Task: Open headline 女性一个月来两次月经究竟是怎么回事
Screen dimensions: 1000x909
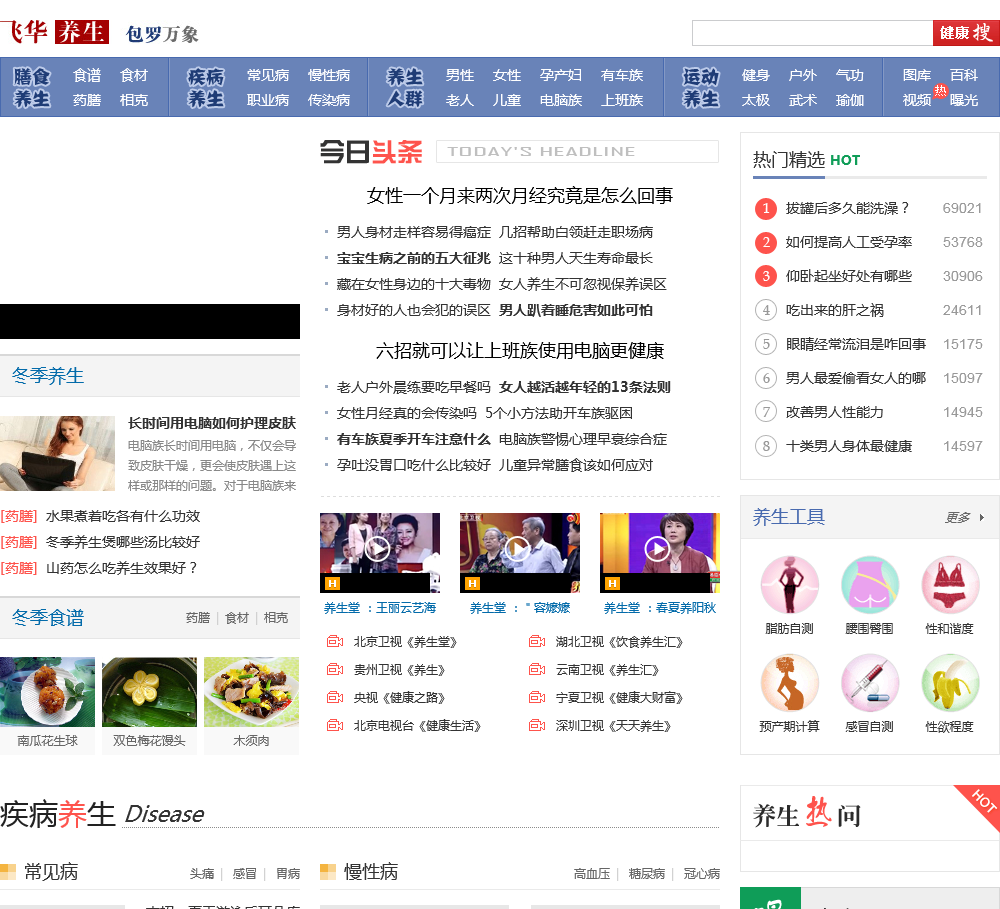Action: coord(520,196)
